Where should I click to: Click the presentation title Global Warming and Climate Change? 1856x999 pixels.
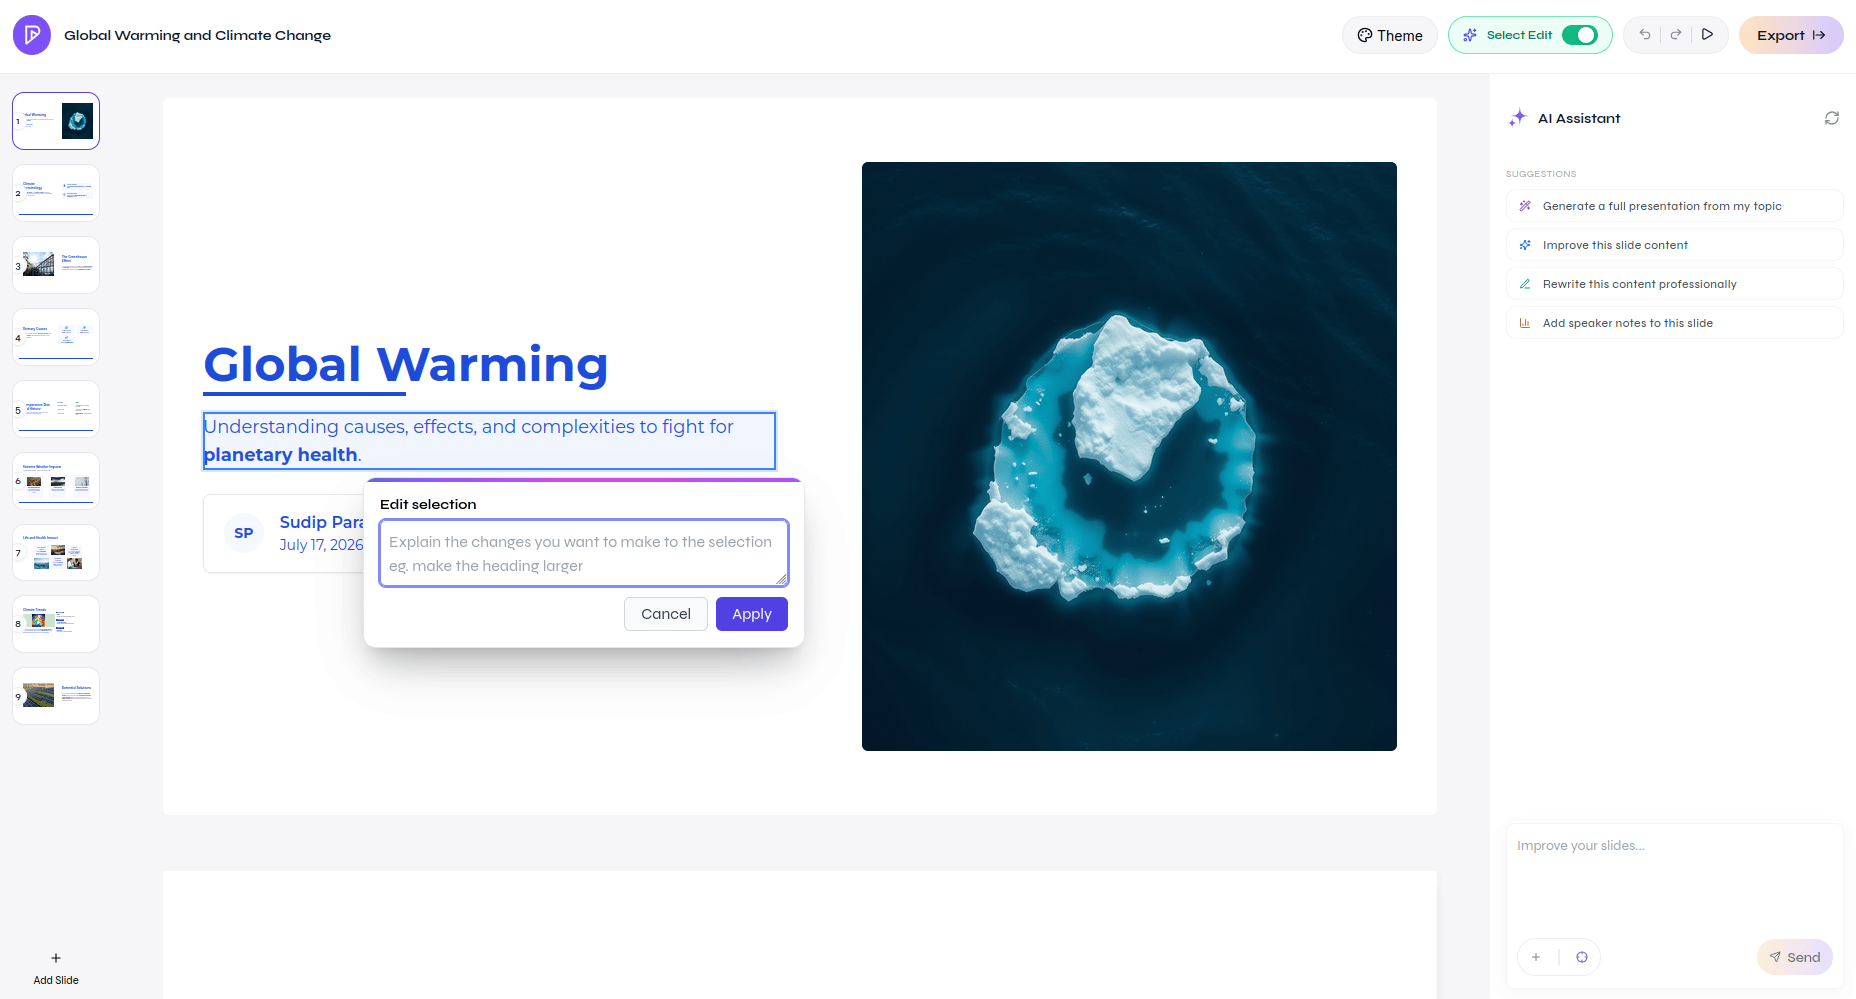197,35
